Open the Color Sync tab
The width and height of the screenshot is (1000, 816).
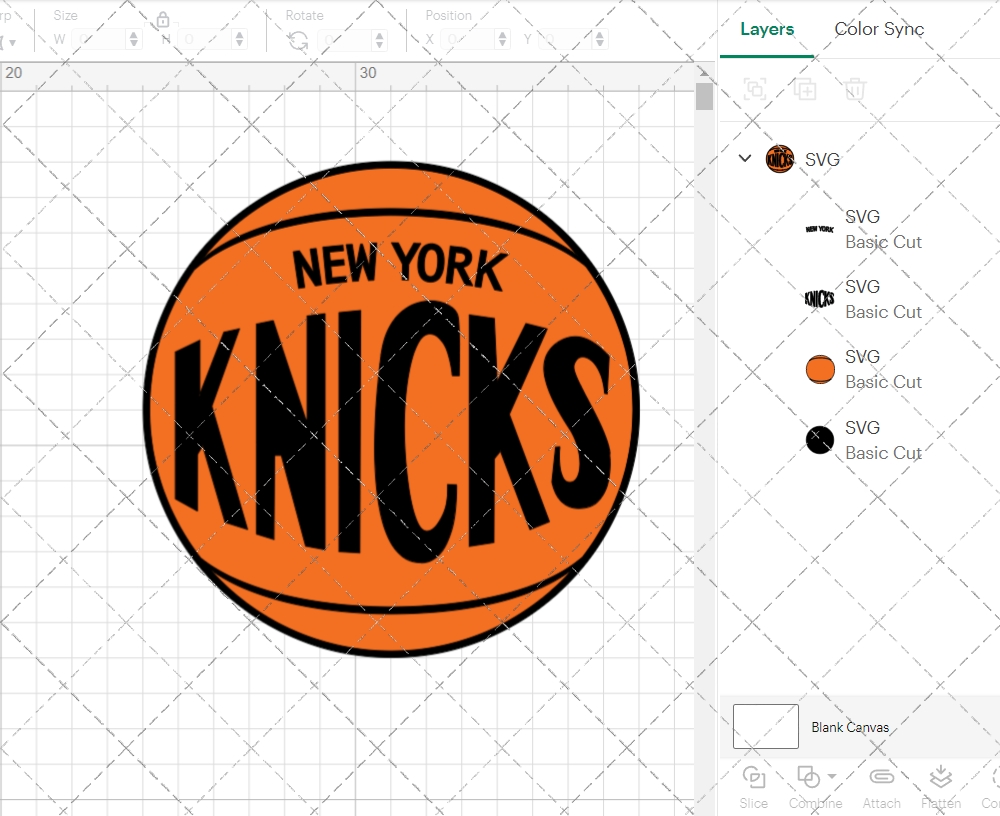tap(879, 29)
